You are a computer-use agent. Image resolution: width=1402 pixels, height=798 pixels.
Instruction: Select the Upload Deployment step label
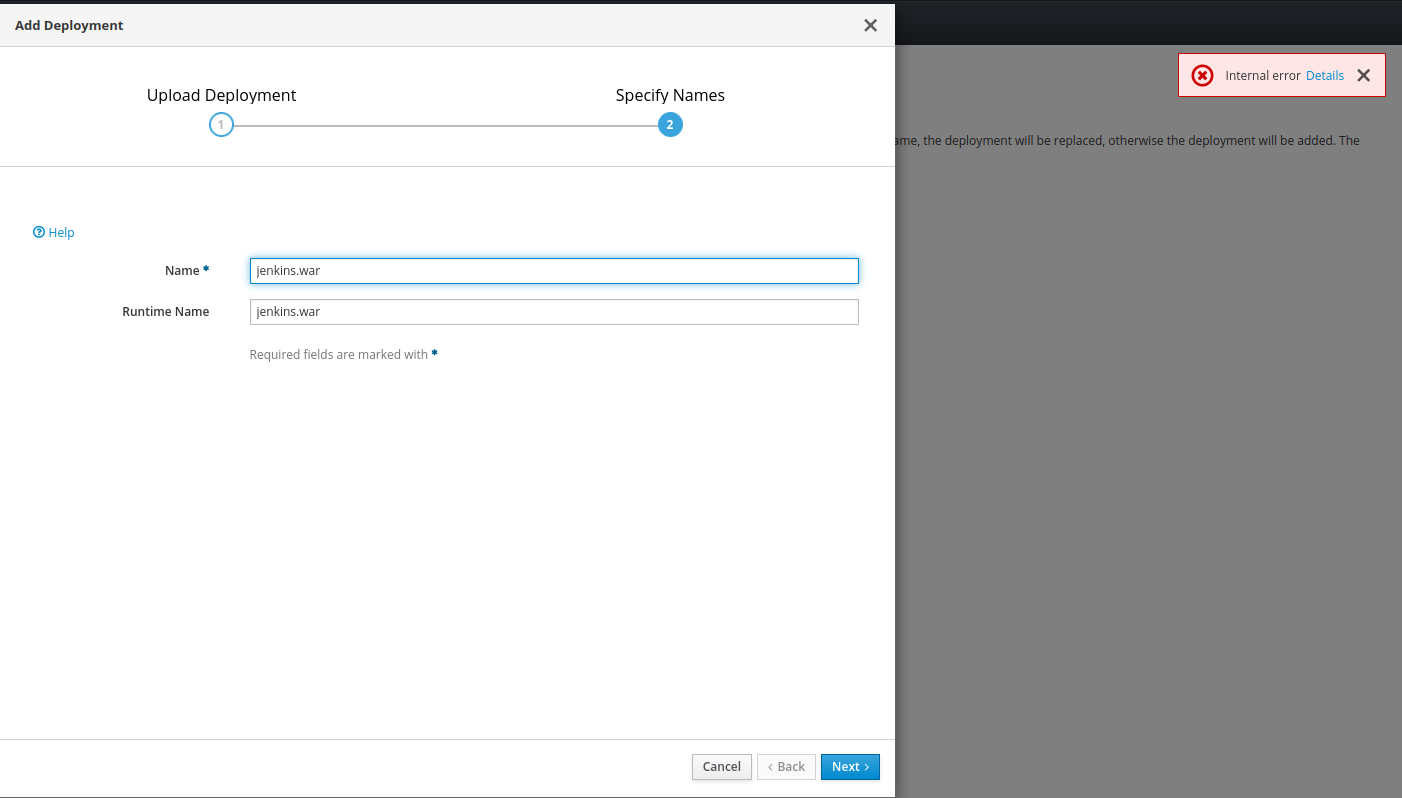[221, 95]
